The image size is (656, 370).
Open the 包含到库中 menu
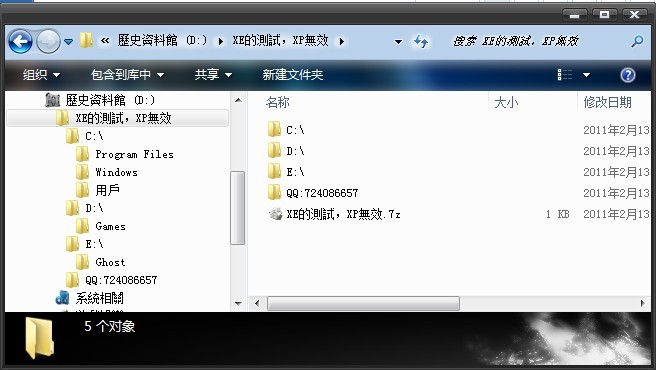pyautogui.click(x=127, y=75)
